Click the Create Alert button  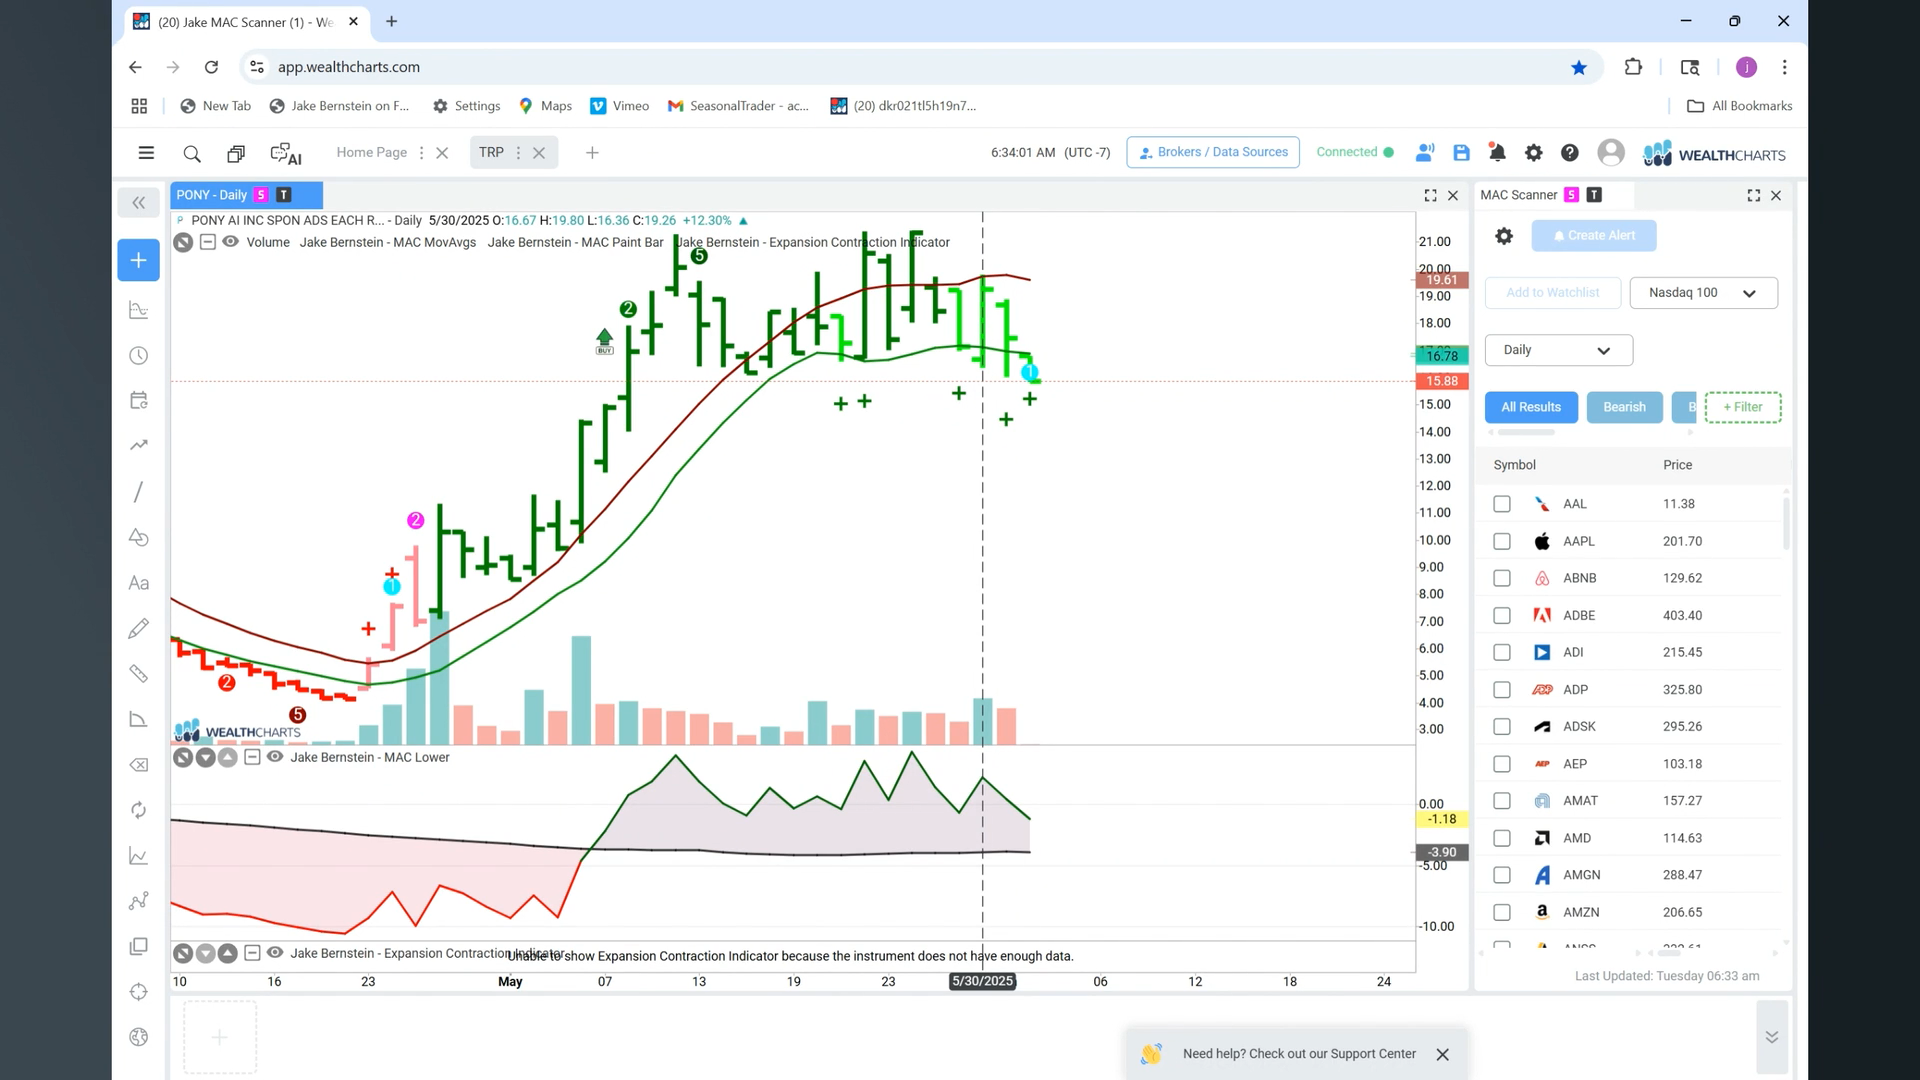coord(1593,236)
